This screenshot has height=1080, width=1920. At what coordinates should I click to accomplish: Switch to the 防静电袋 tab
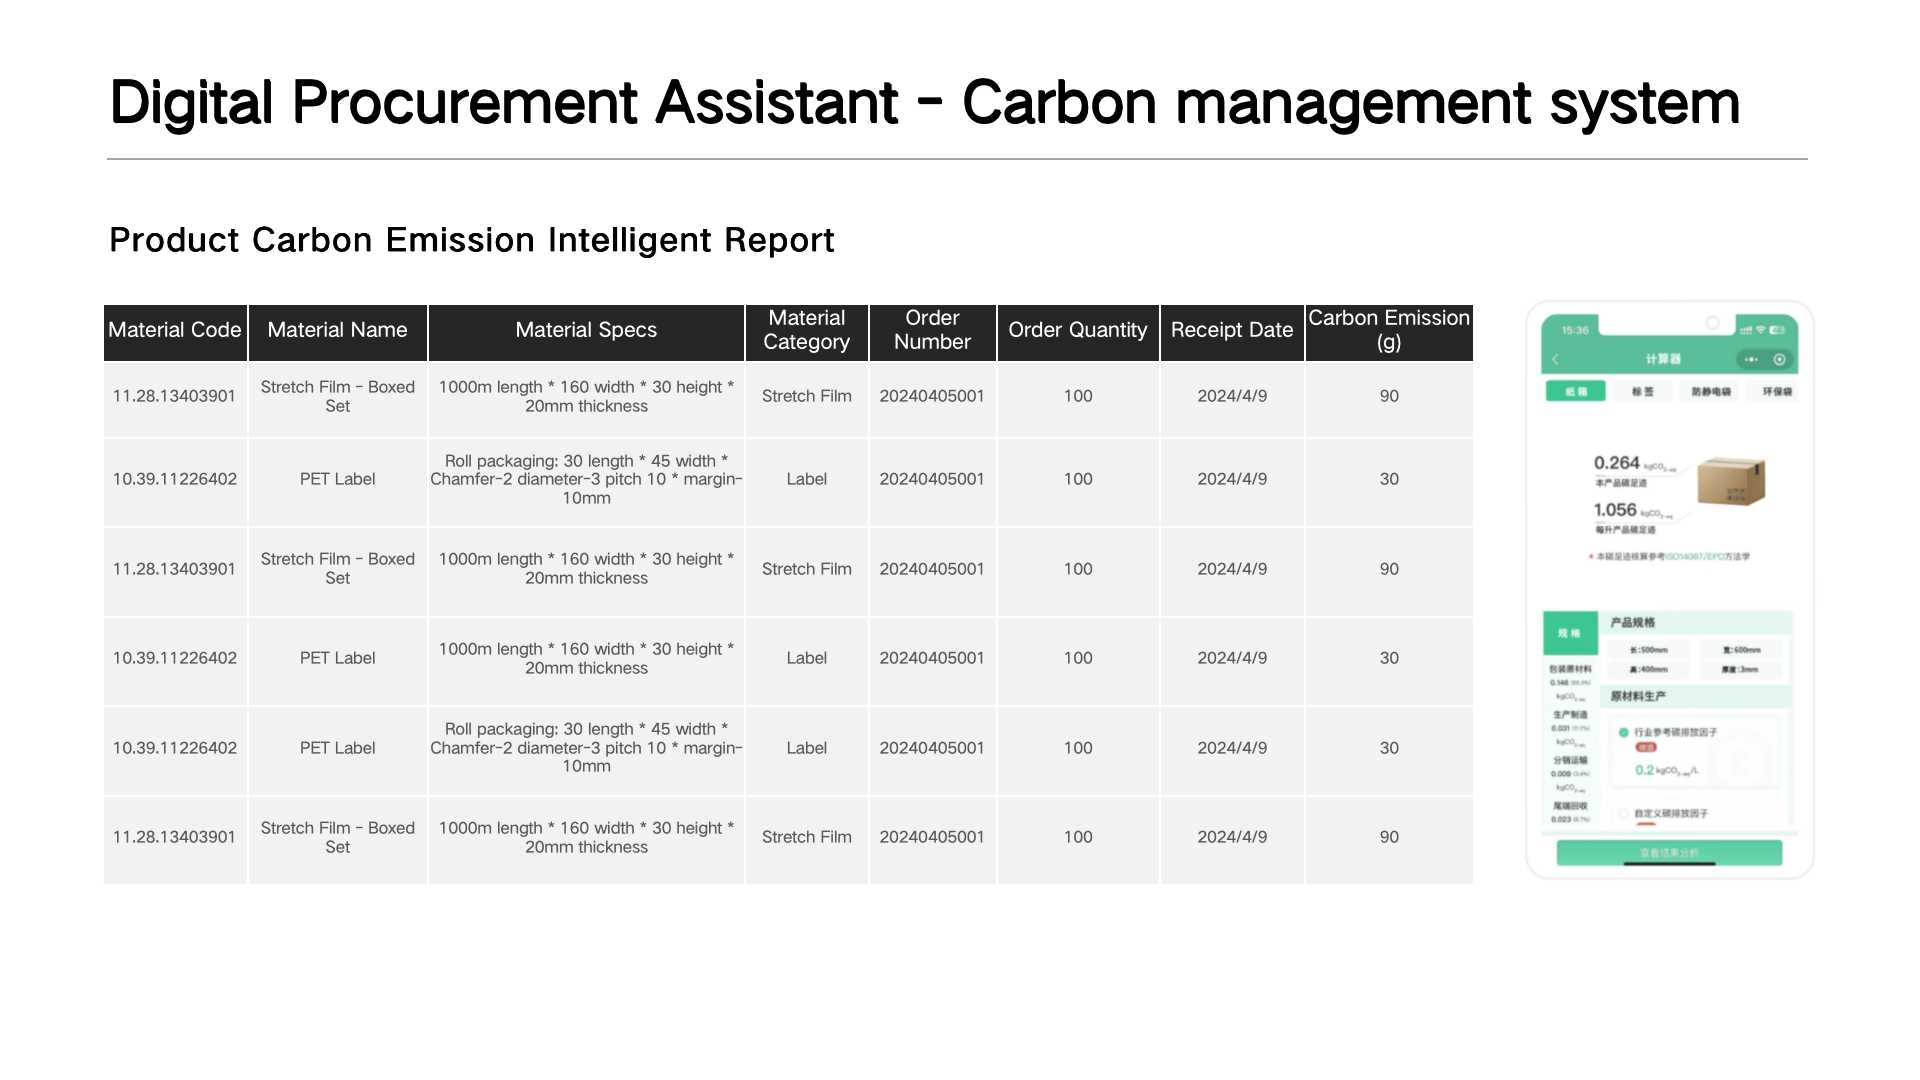[1711, 391]
